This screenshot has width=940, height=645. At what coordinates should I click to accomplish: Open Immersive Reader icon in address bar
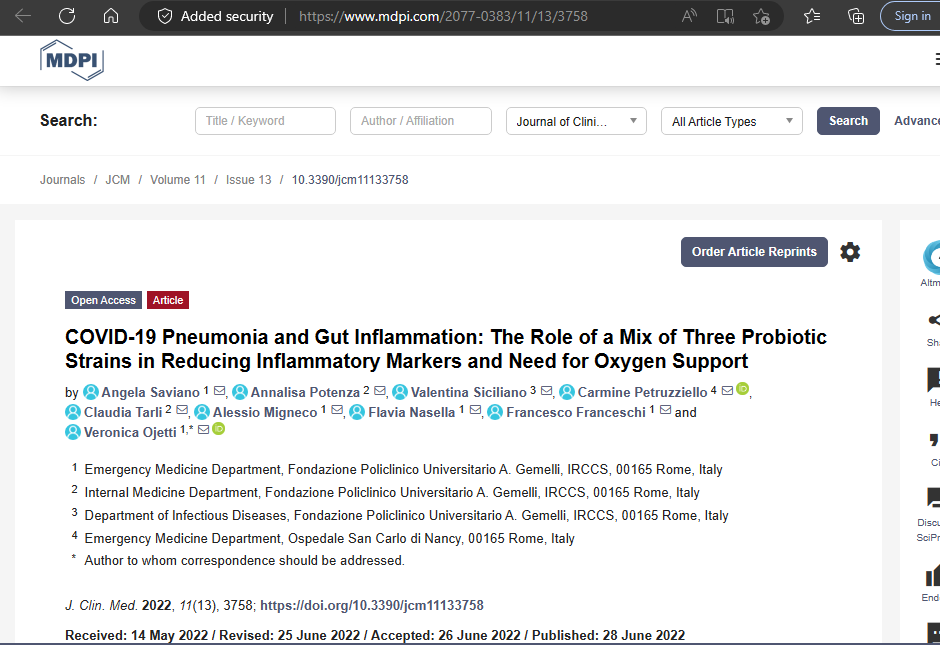click(725, 16)
